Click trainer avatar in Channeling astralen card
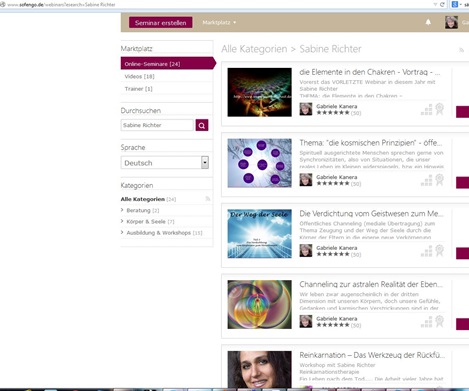The image size is (469, 391). (306, 321)
